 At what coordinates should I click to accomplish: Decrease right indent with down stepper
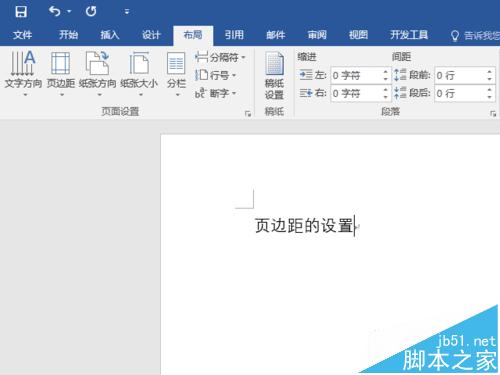click(386, 97)
